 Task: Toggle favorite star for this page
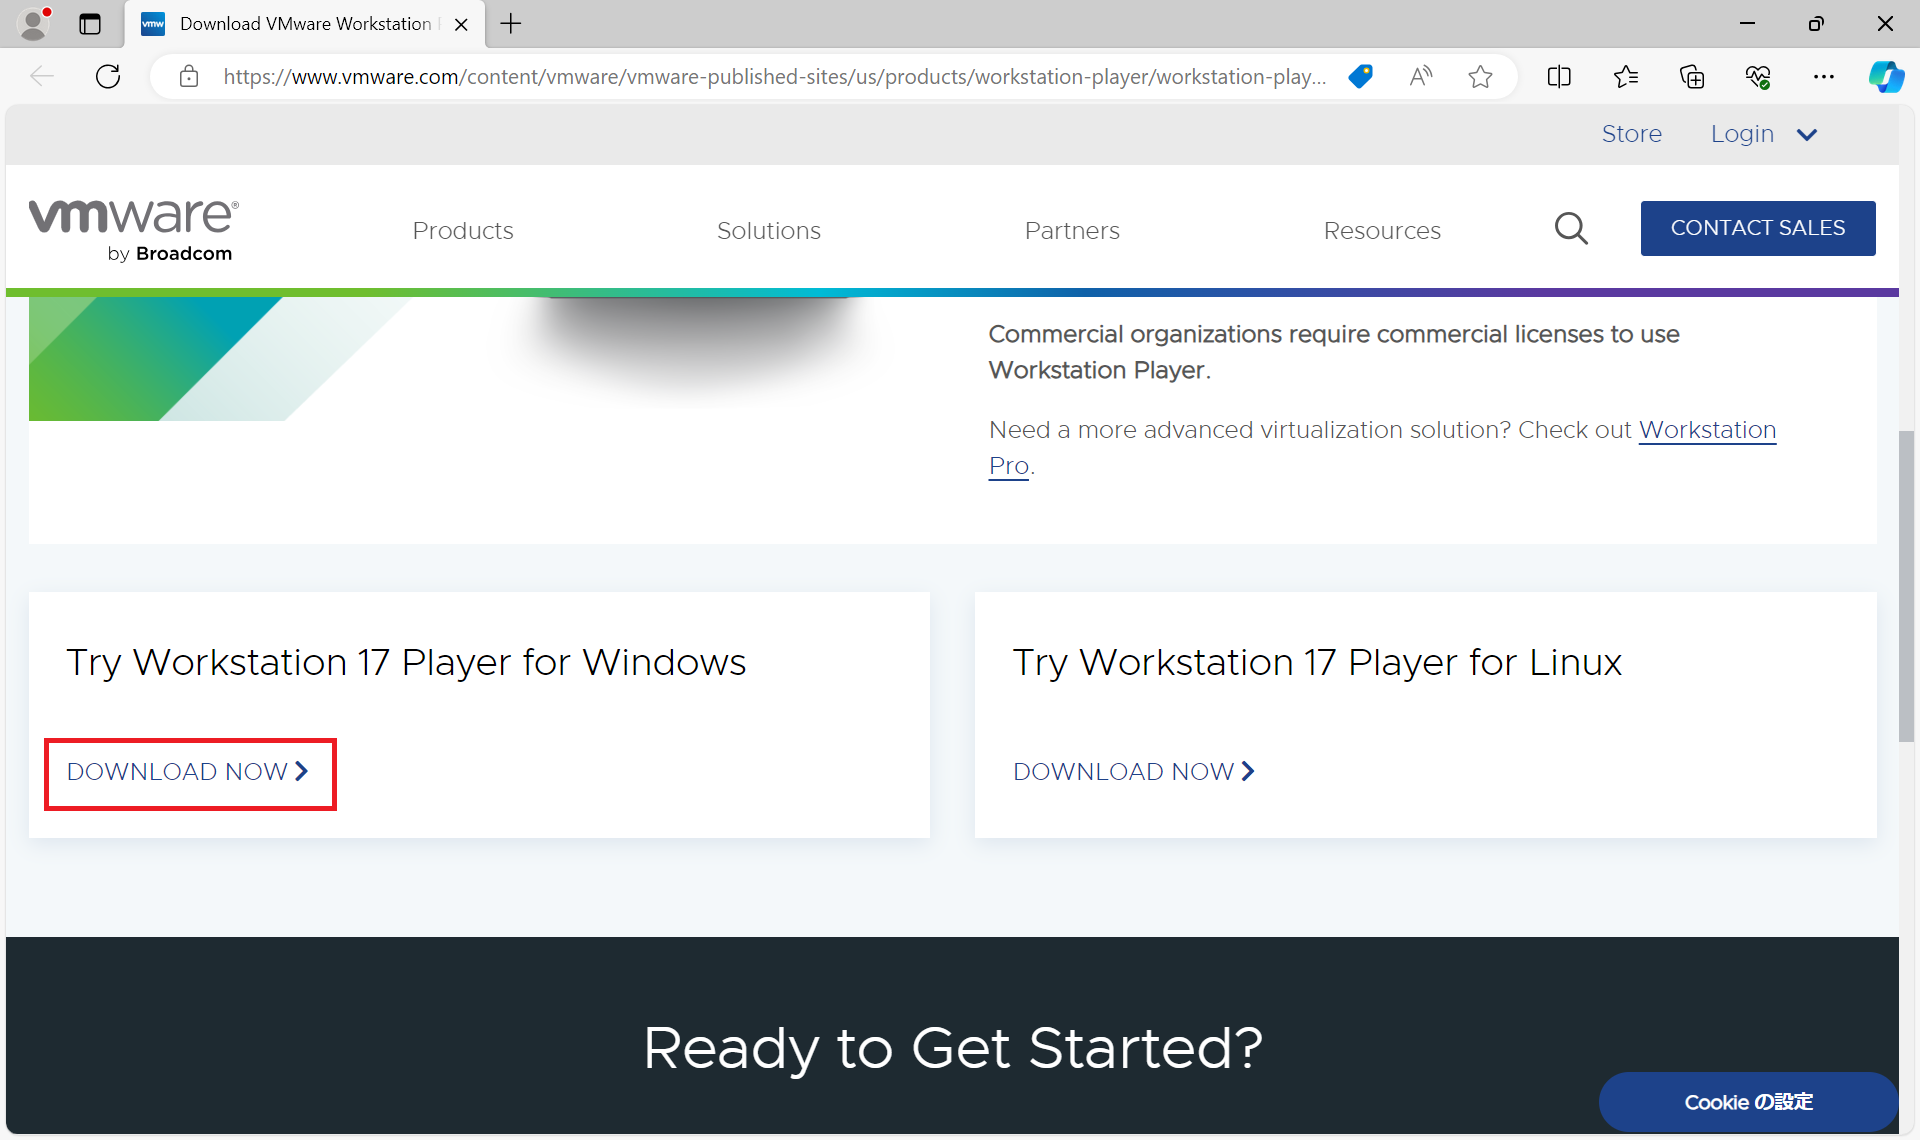tap(1481, 76)
